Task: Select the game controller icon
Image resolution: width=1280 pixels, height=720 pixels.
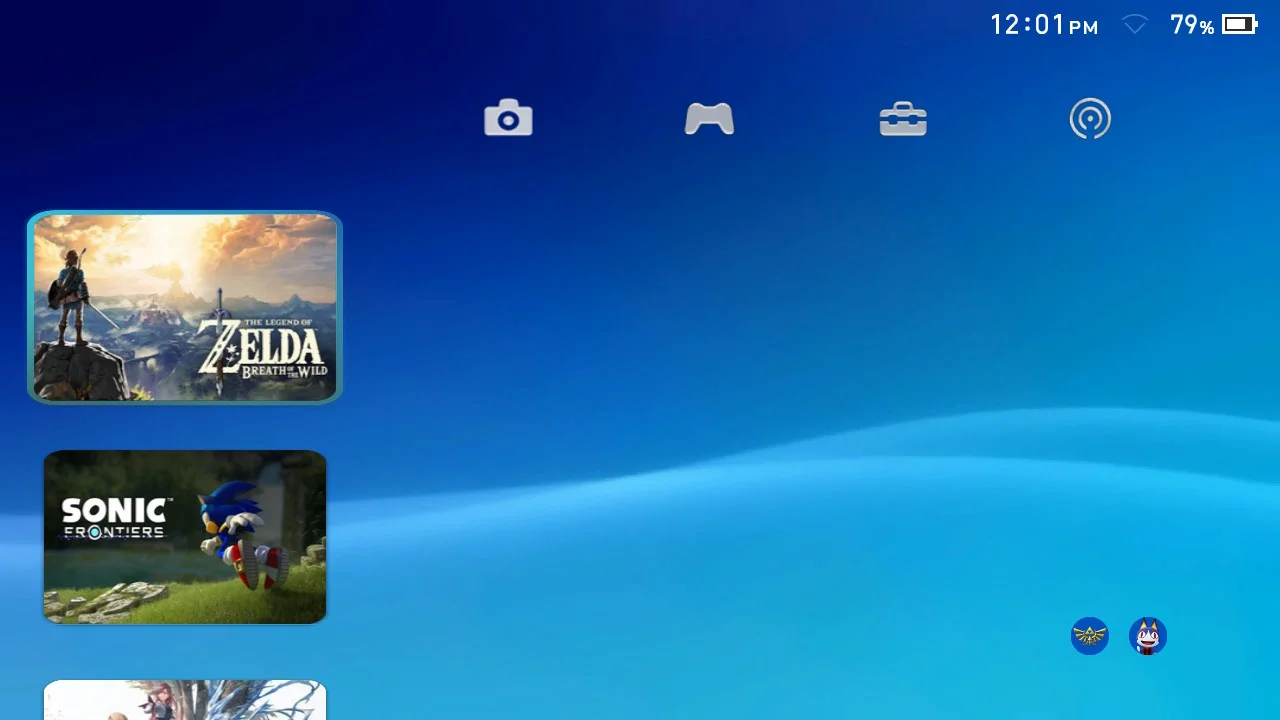Action: pyautogui.click(x=709, y=119)
